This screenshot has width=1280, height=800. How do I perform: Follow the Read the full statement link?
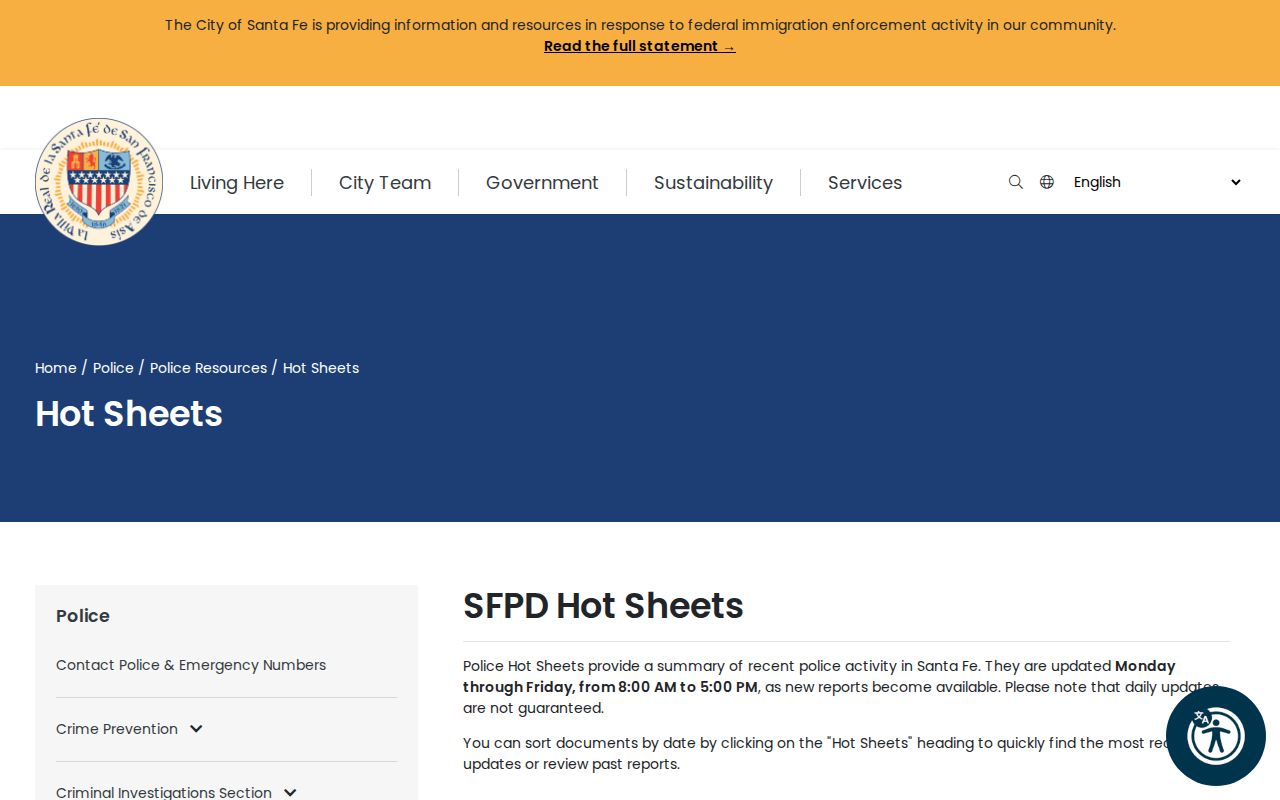[x=640, y=46]
